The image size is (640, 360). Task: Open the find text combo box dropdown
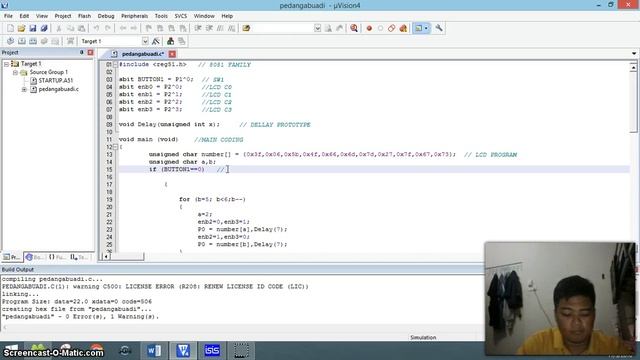pos(317,28)
